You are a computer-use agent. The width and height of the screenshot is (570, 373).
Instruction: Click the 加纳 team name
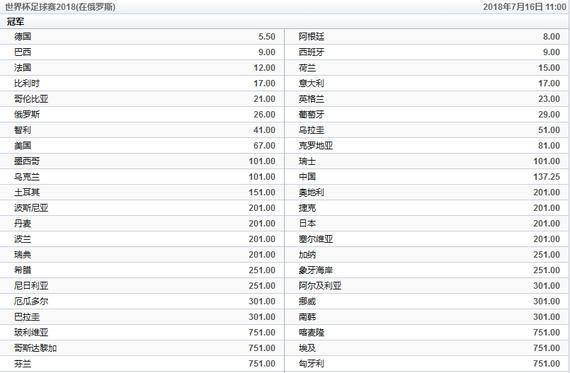[x=307, y=254]
